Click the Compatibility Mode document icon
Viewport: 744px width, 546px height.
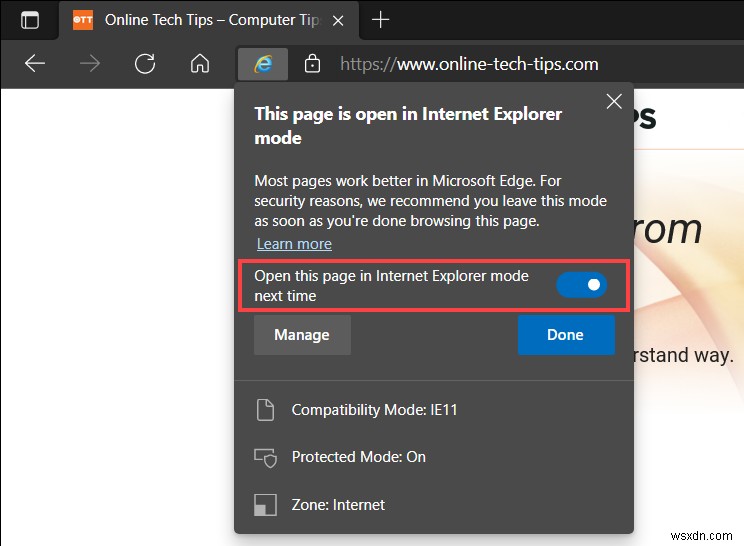click(x=265, y=410)
